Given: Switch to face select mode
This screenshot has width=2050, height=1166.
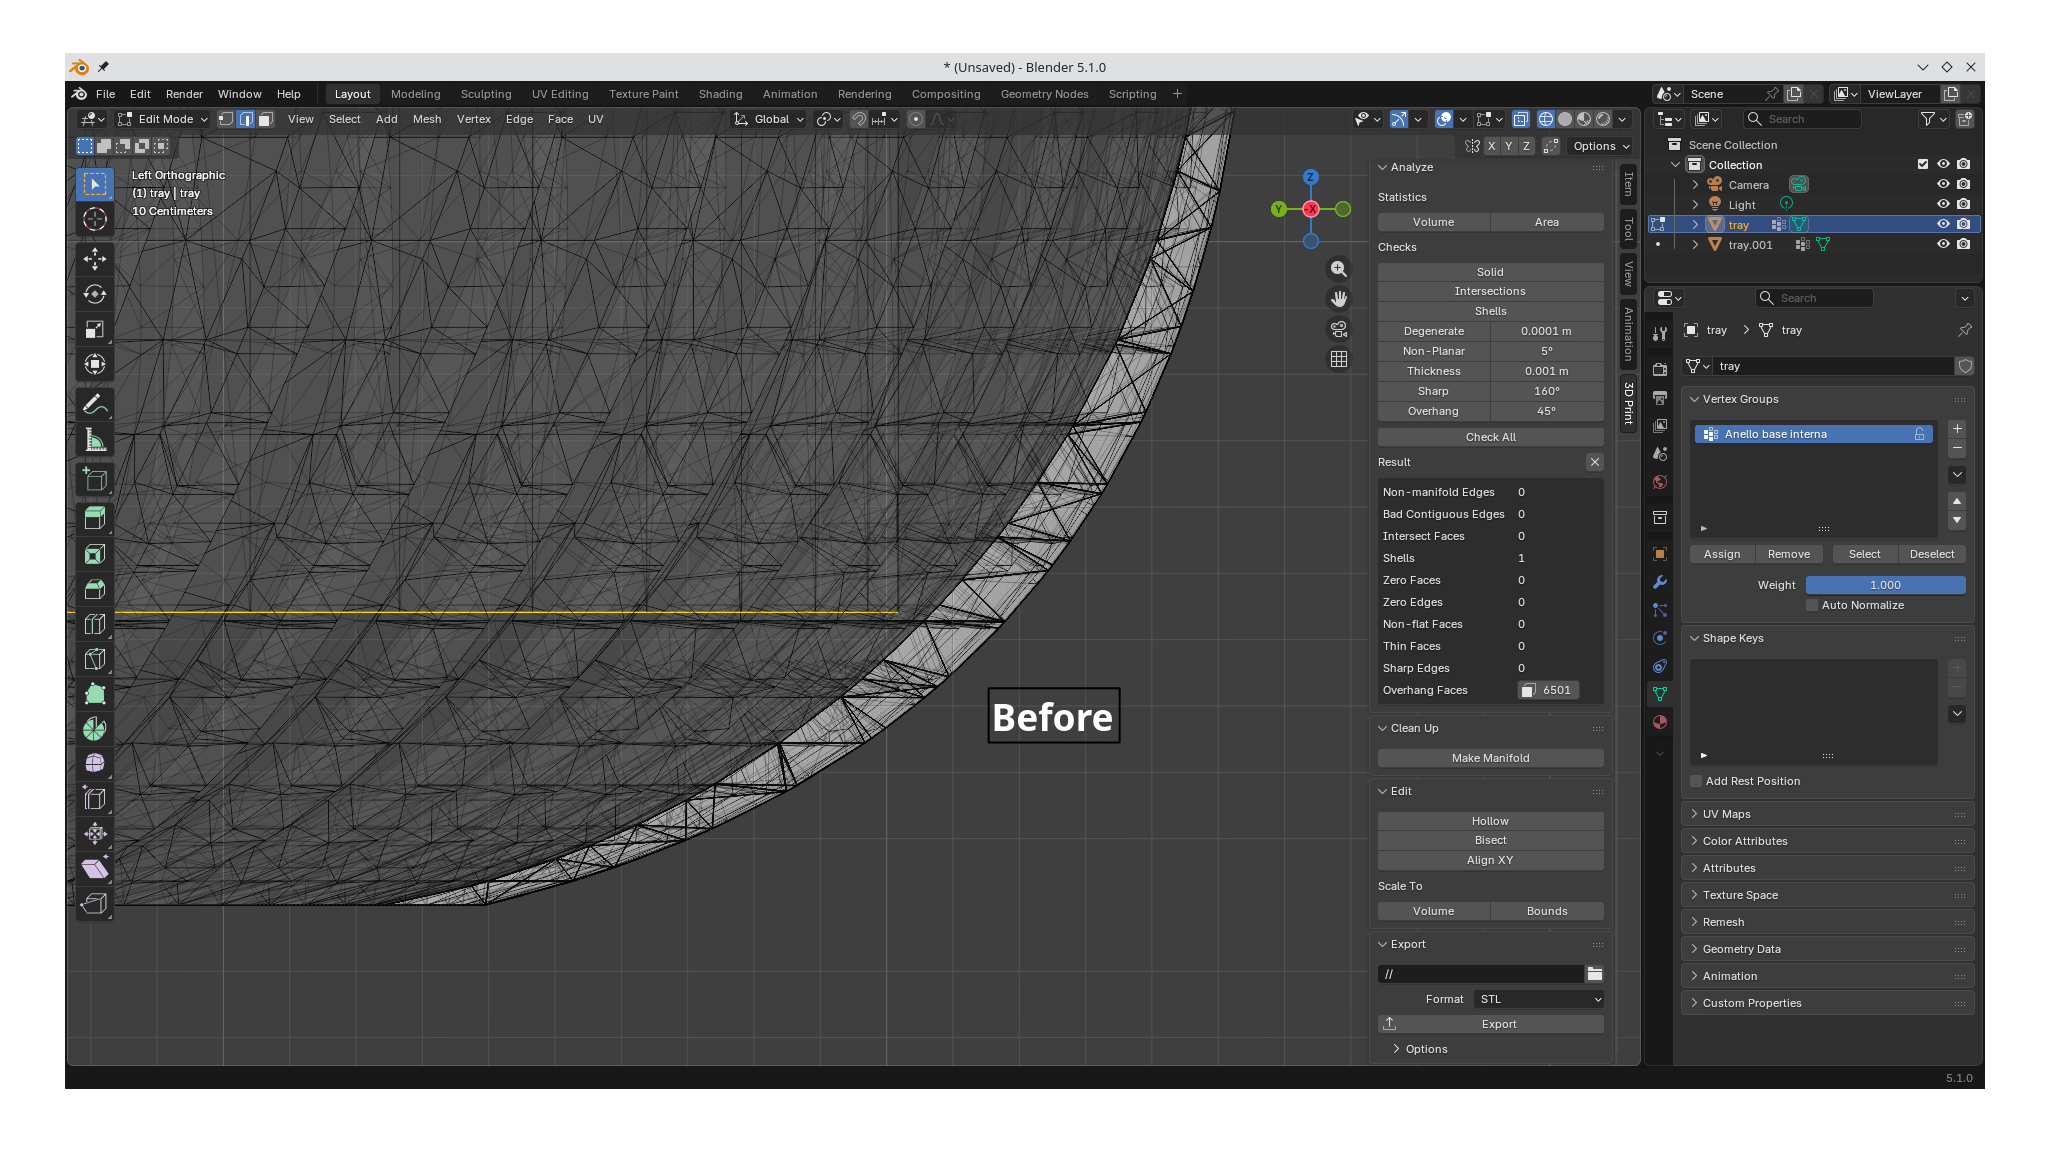Looking at the screenshot, I should click(265, 119).
